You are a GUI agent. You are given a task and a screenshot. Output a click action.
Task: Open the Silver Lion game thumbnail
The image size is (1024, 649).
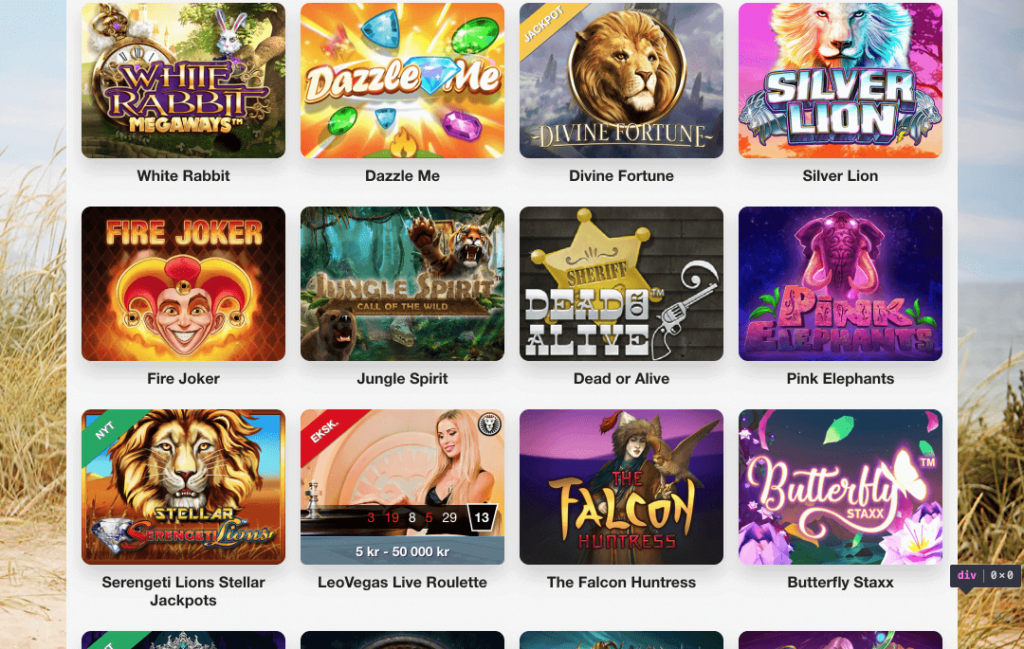pyautogui.click(x=840, y=80)
